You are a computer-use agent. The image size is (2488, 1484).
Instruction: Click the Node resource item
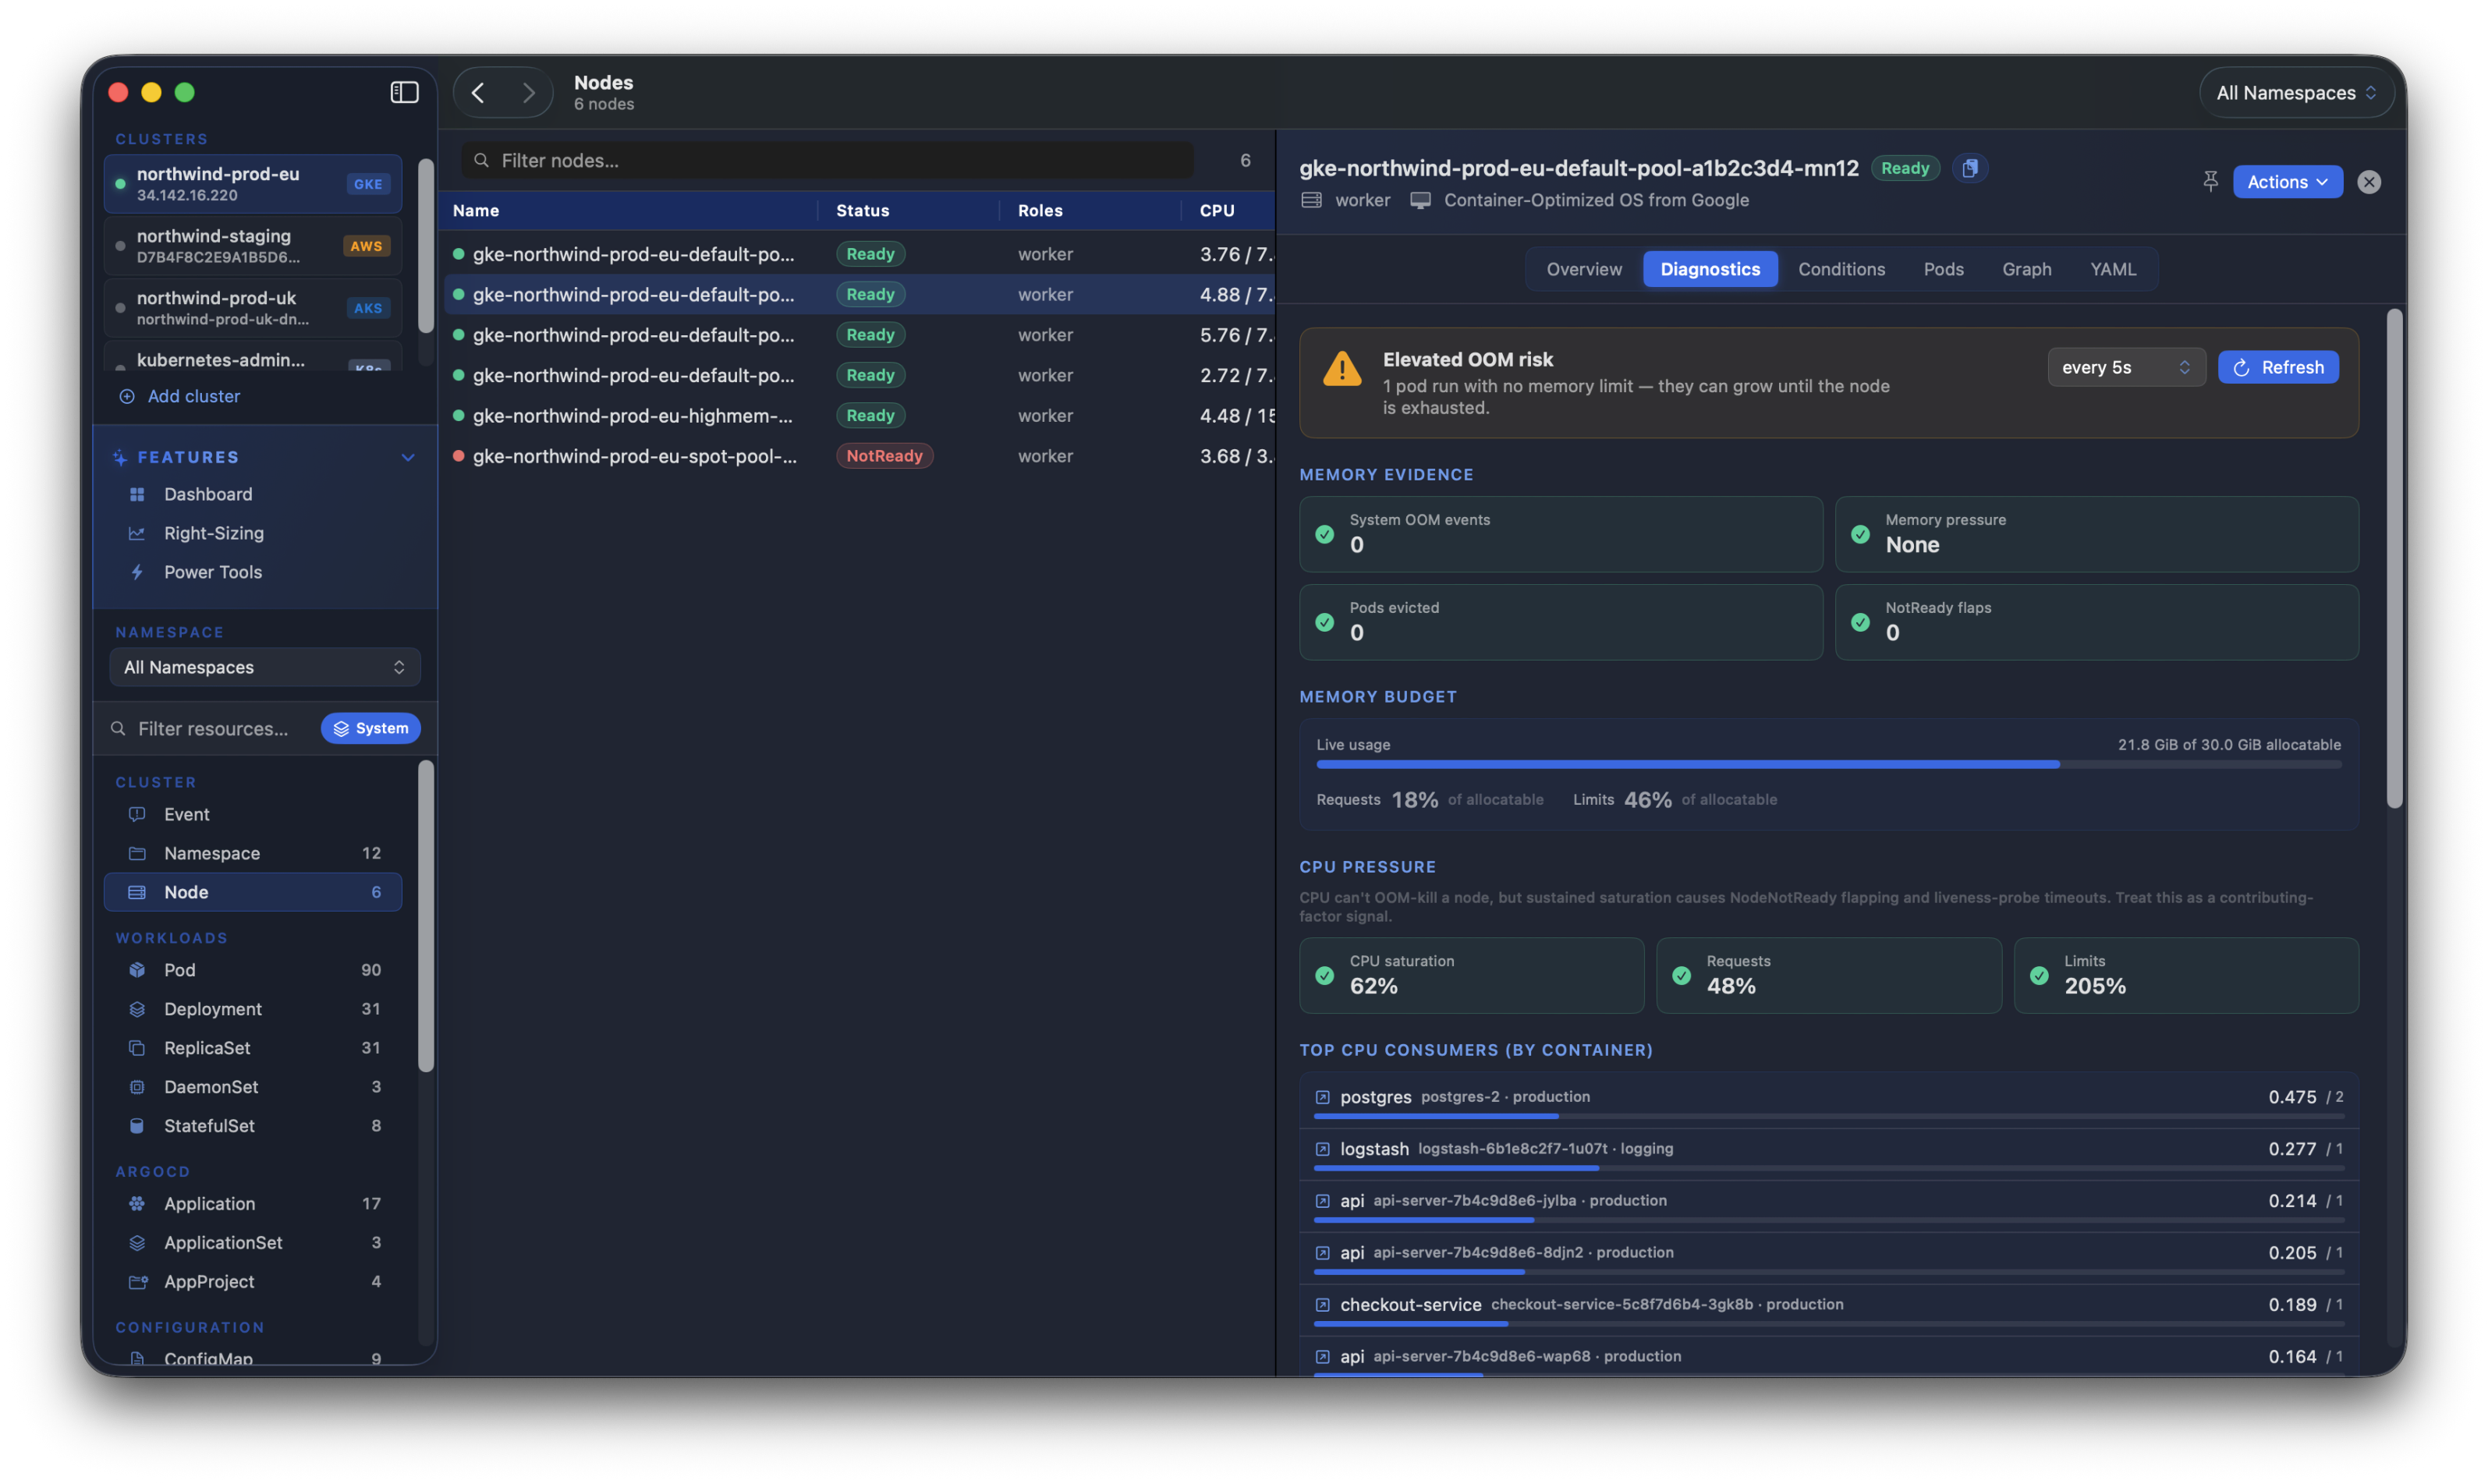tap(253, 892)
